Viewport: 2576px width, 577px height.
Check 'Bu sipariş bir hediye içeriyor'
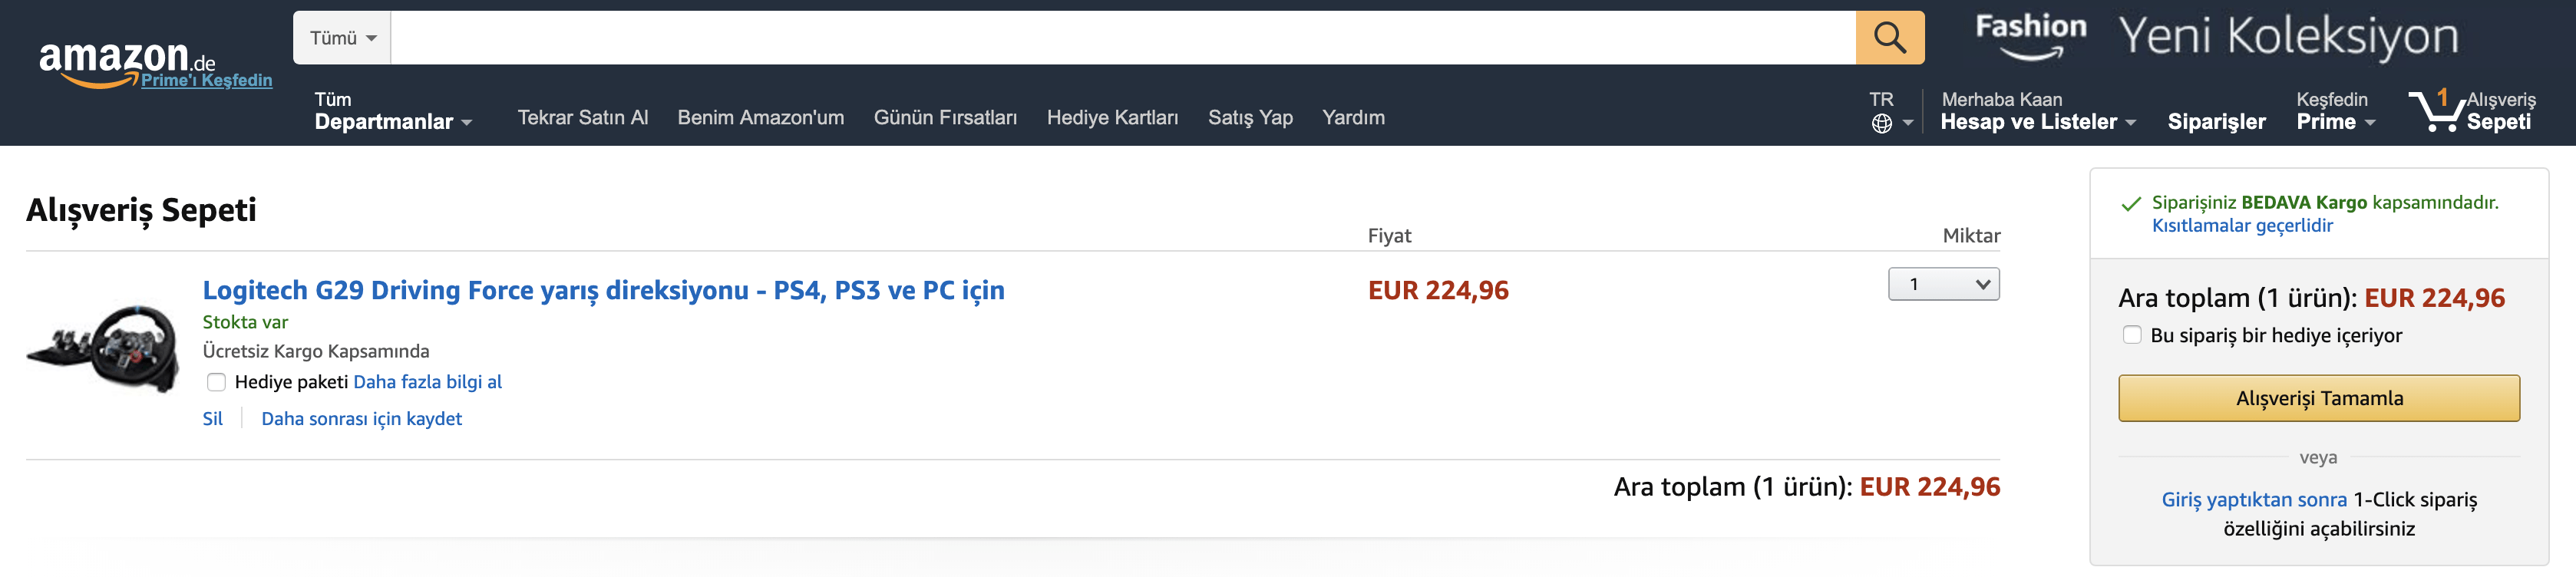tap(2131, 335)
